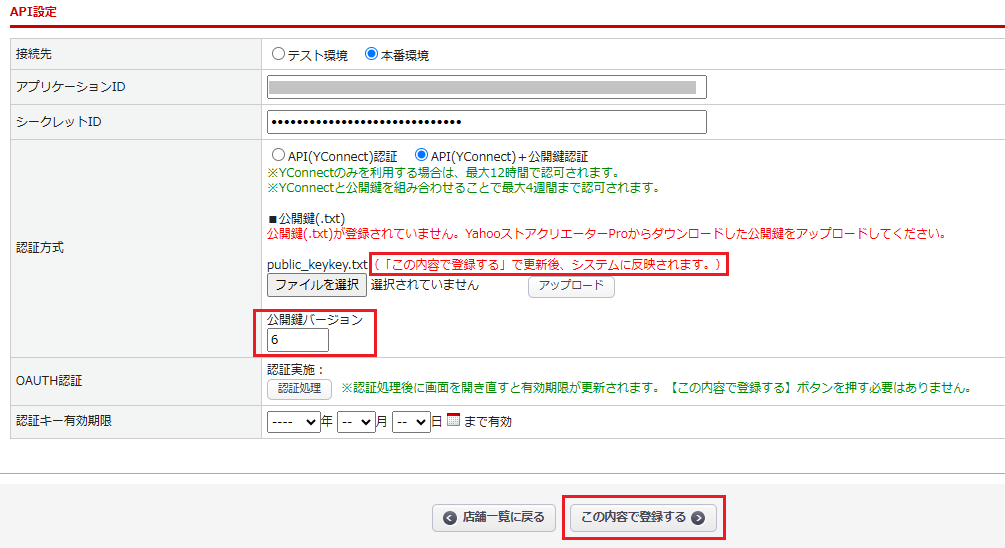
Task: Click the 認証キー有効期限 row label
Action: (x=63, y=420)
